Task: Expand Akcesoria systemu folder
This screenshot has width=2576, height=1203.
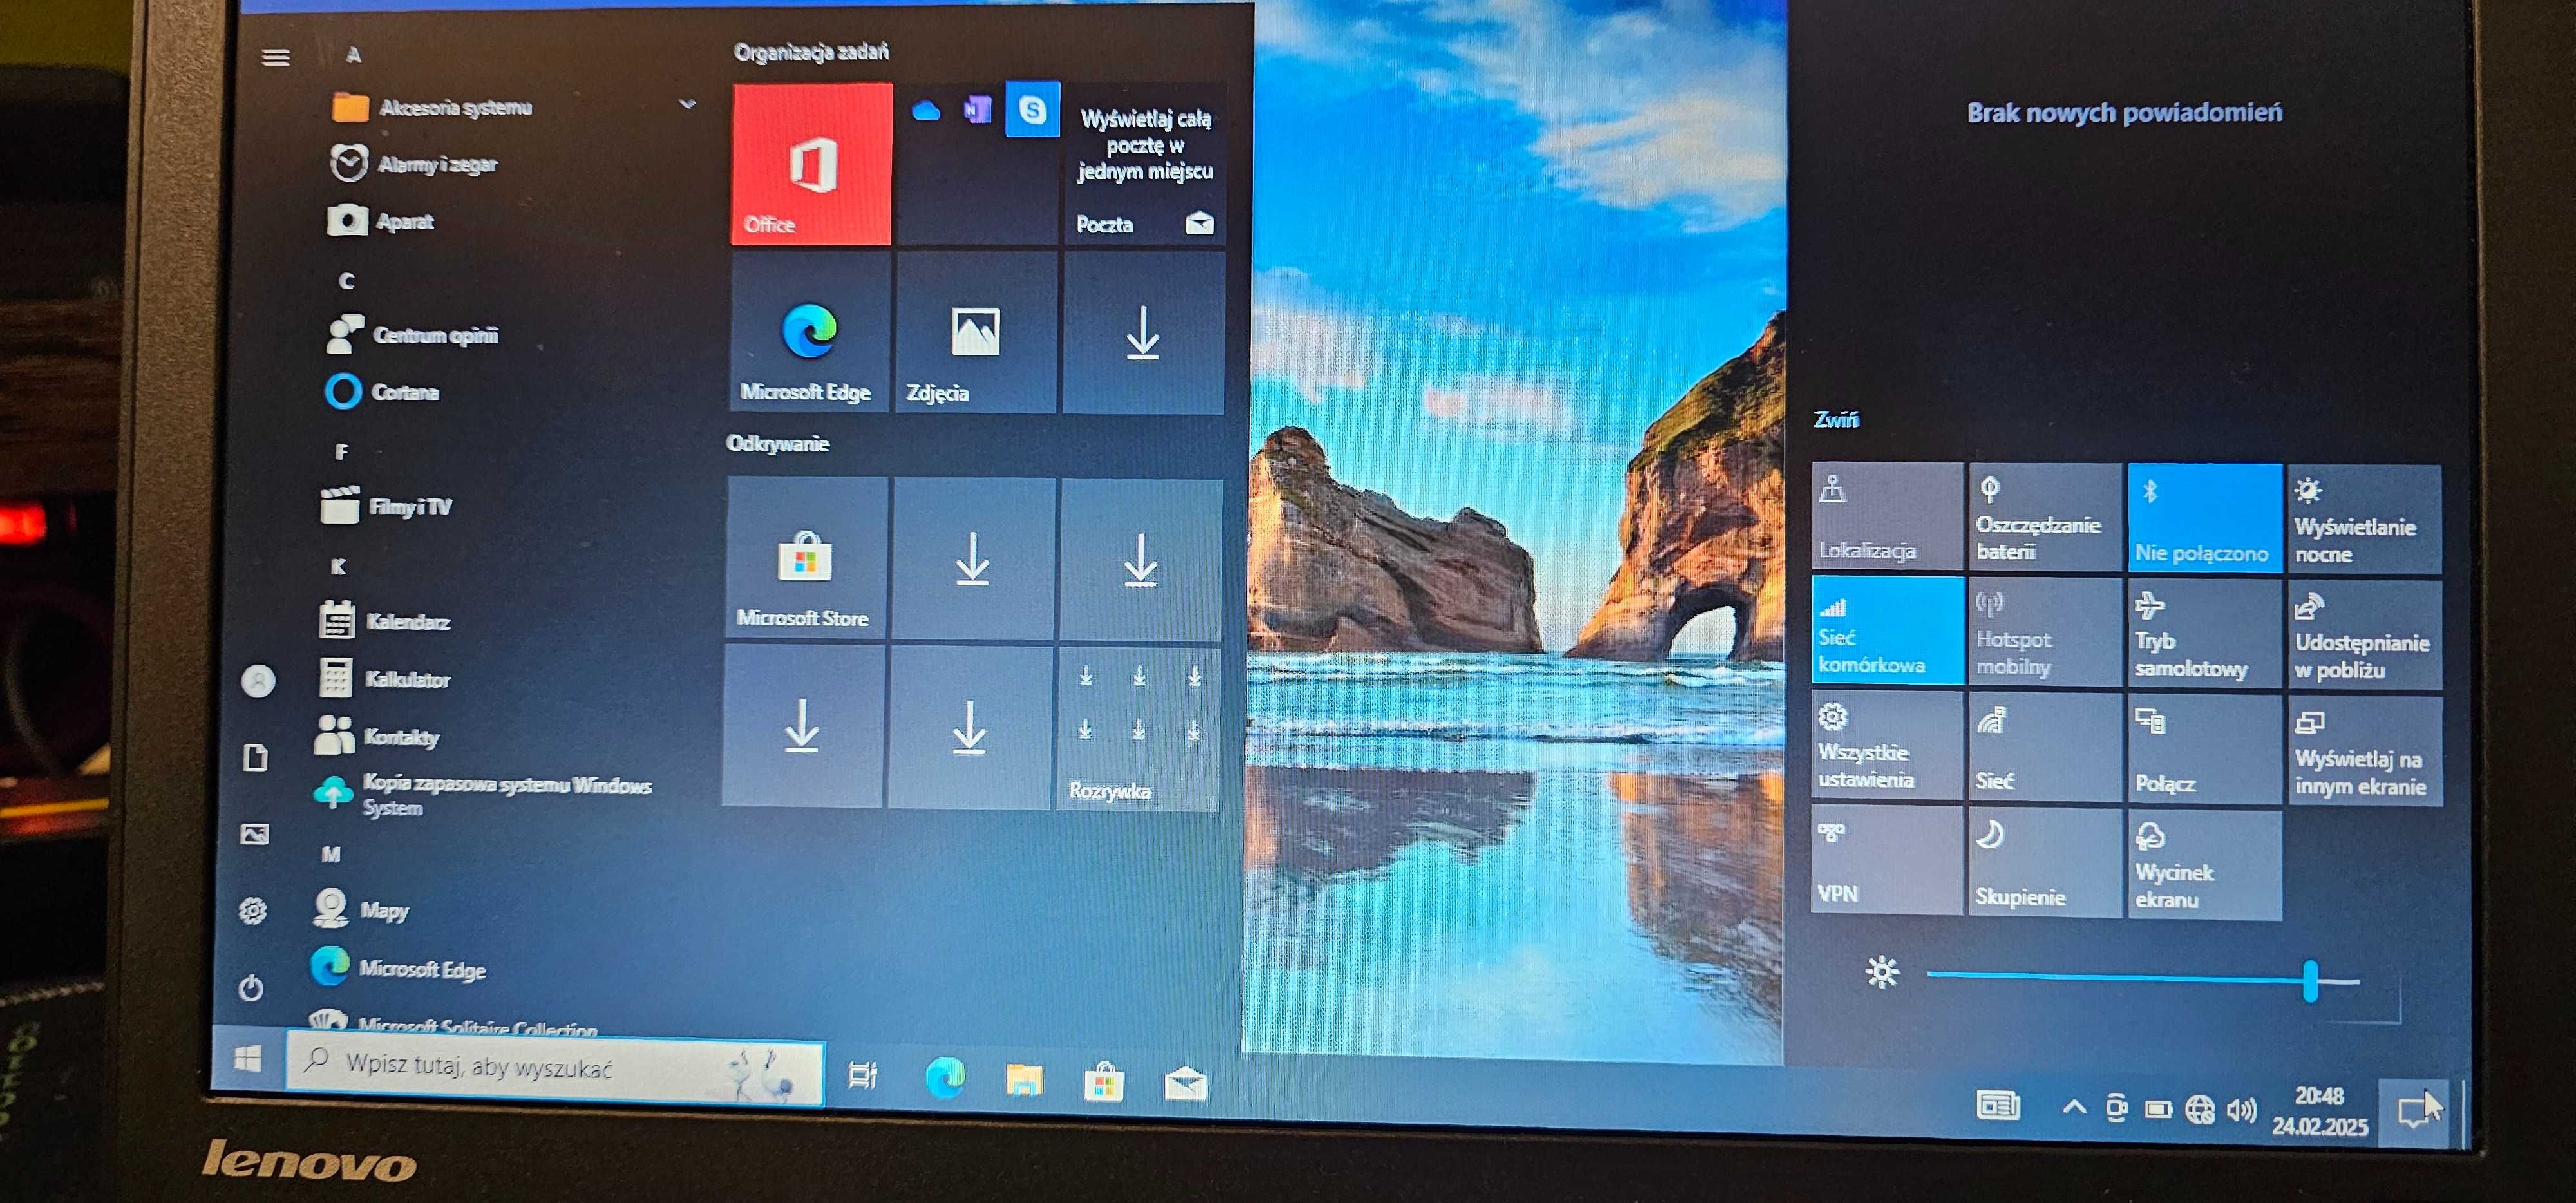Action: pyautogui.click(x=514, y=106)
